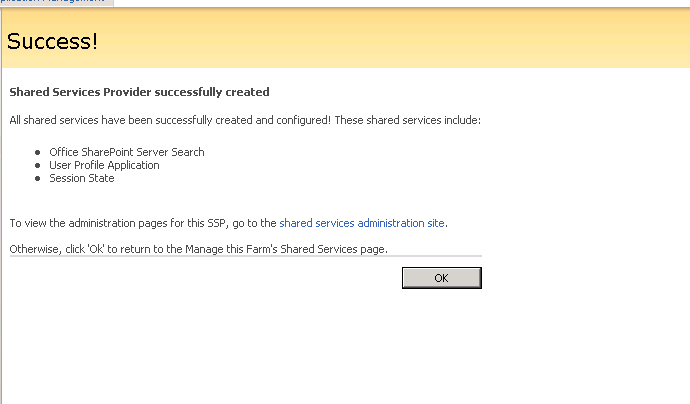Click the 'Office SharePoint Server Search' item
The width and height of the screenshot is (690, 404).
point(127,152)
